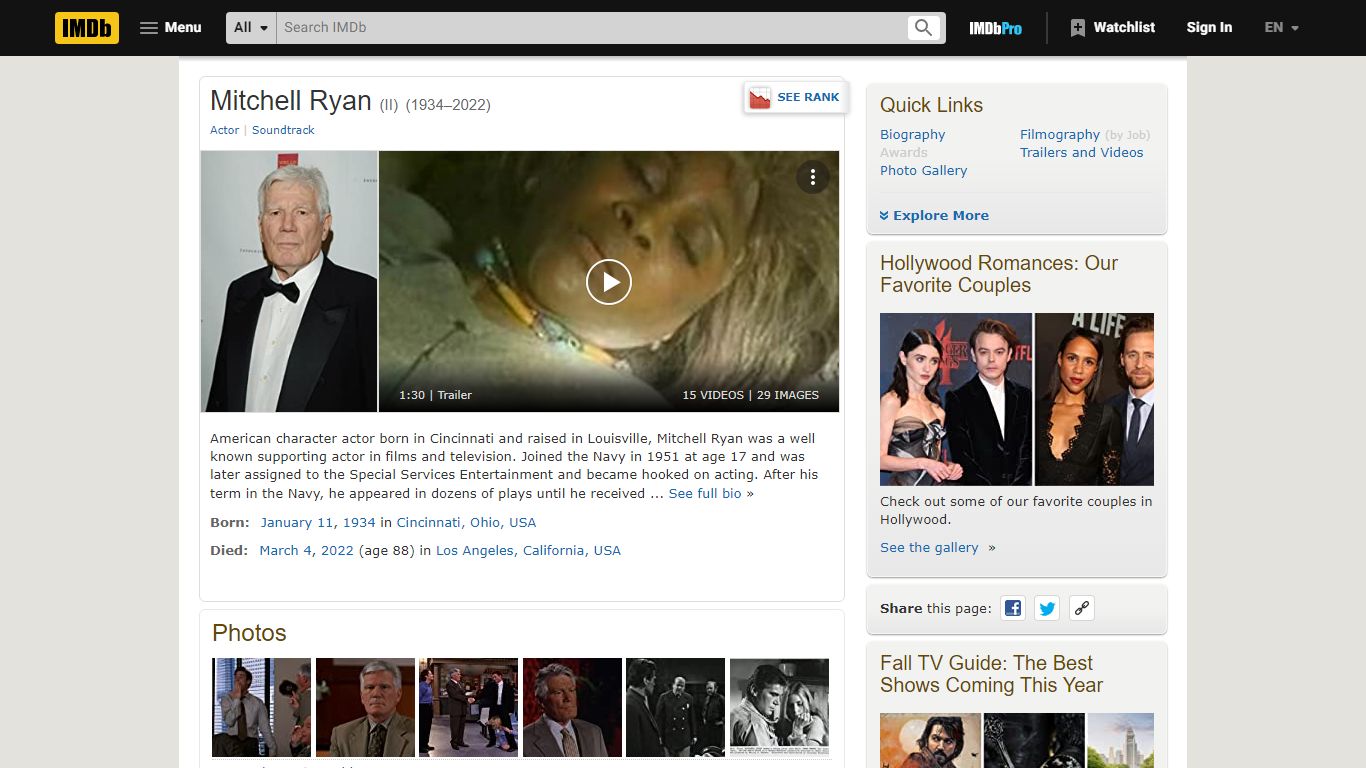Select the birth year 1934 link
Viewport: 1366px width, 768px height.
(359, 522)
